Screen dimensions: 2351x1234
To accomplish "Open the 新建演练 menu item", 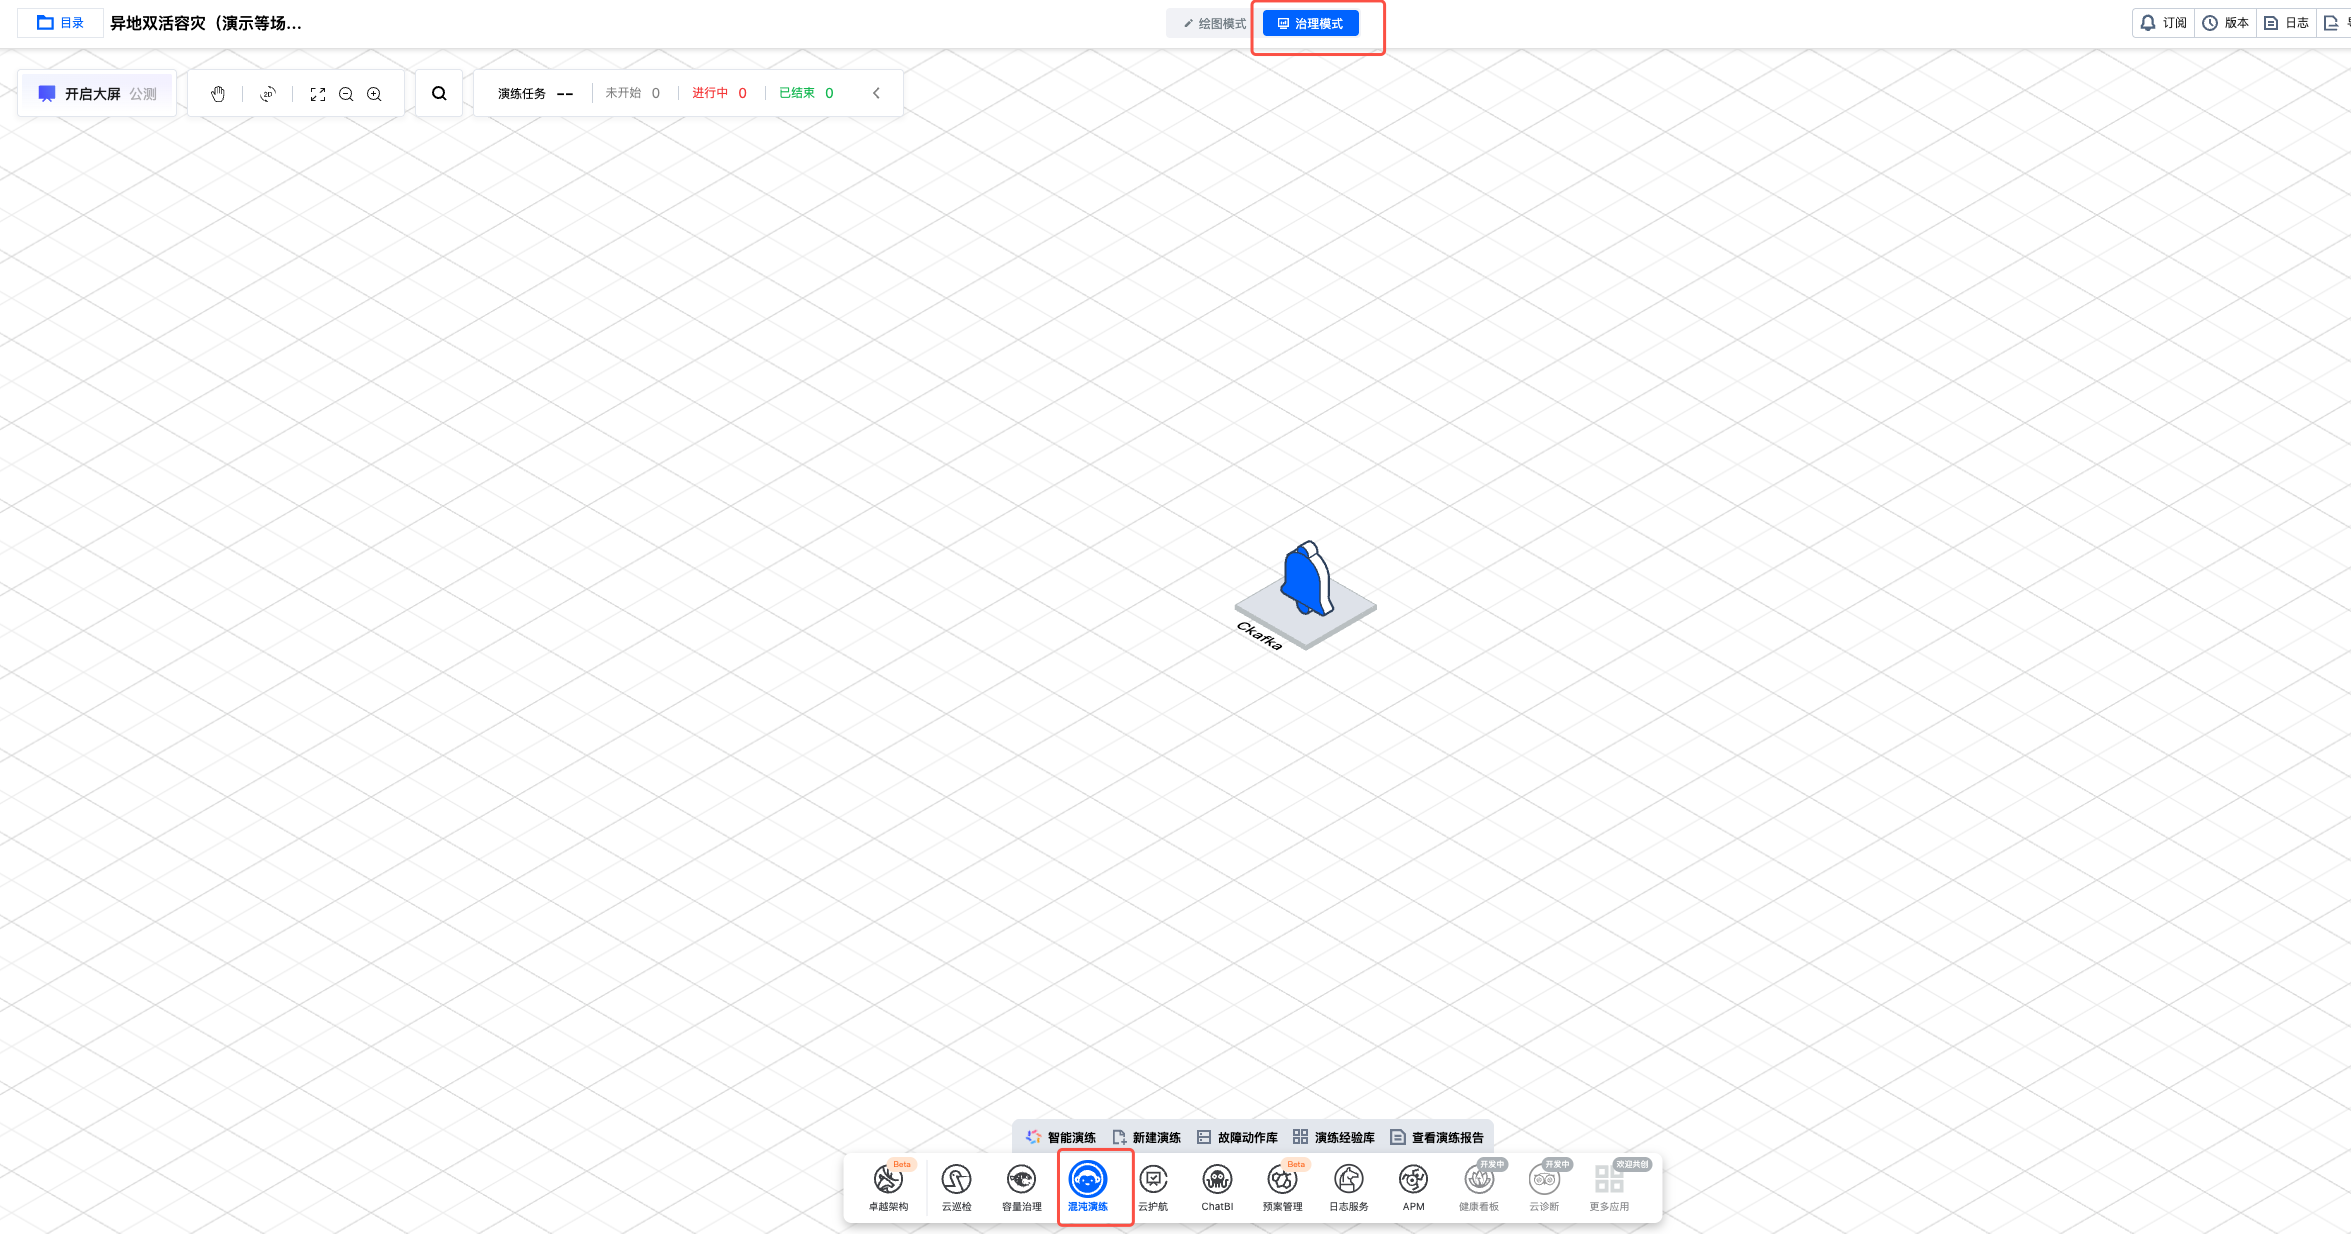I will [1146, 1137].
